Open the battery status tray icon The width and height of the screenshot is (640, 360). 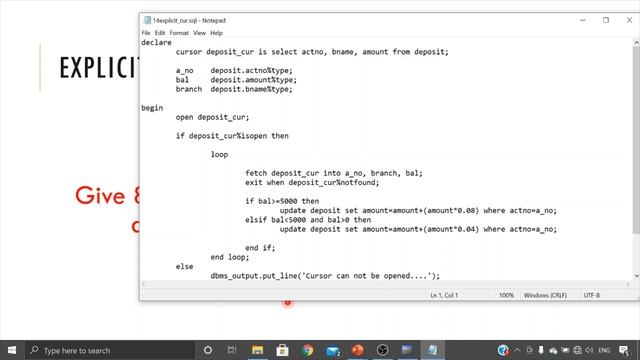(x=565, y=350)
